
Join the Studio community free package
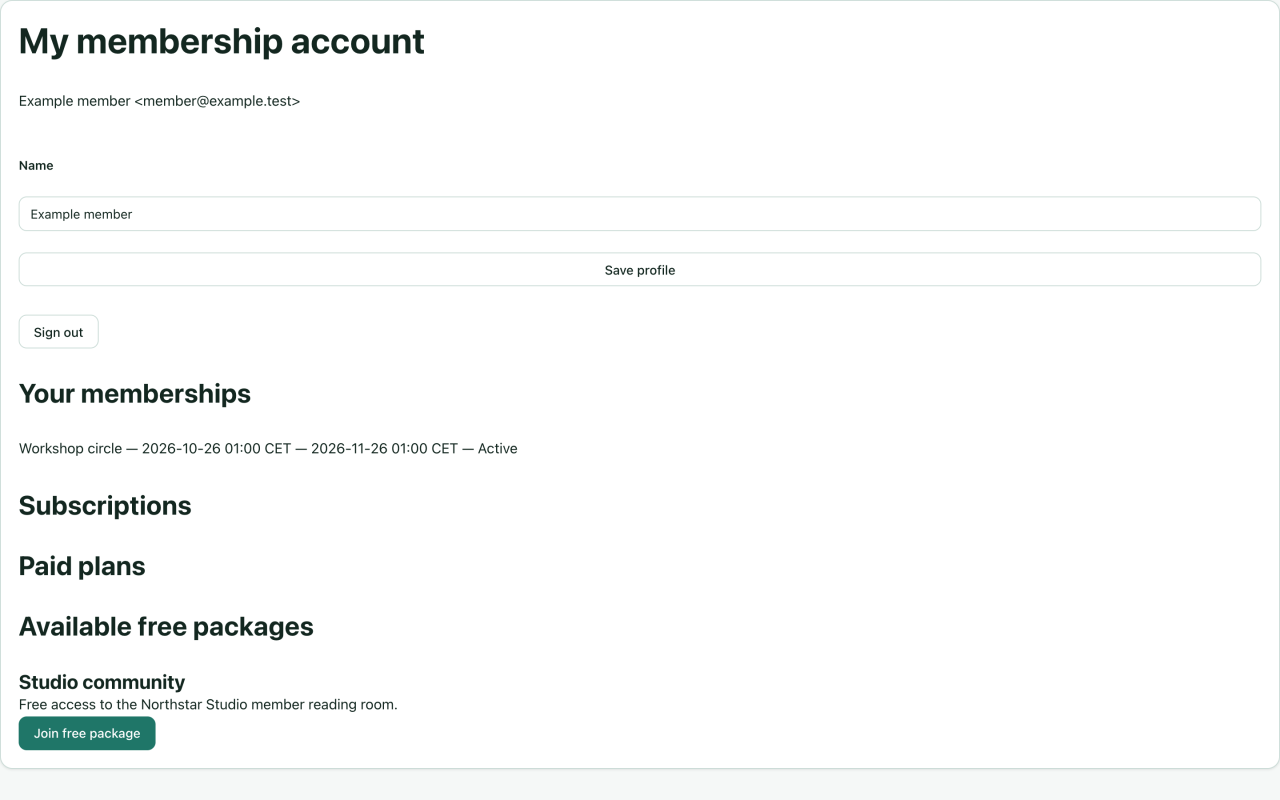87,733
